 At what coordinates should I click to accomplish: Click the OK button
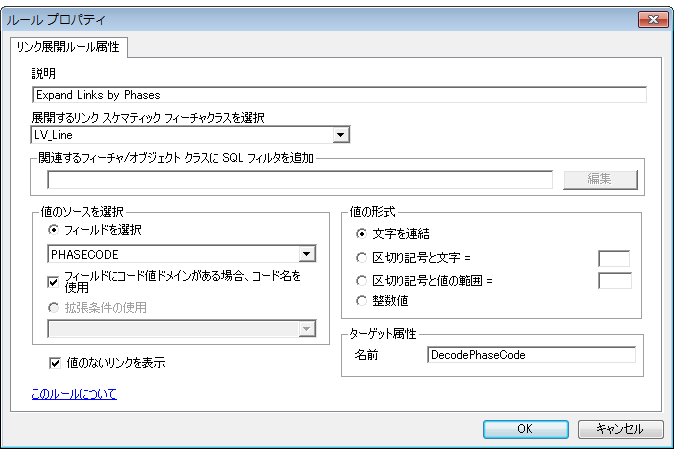coord(525,429)
